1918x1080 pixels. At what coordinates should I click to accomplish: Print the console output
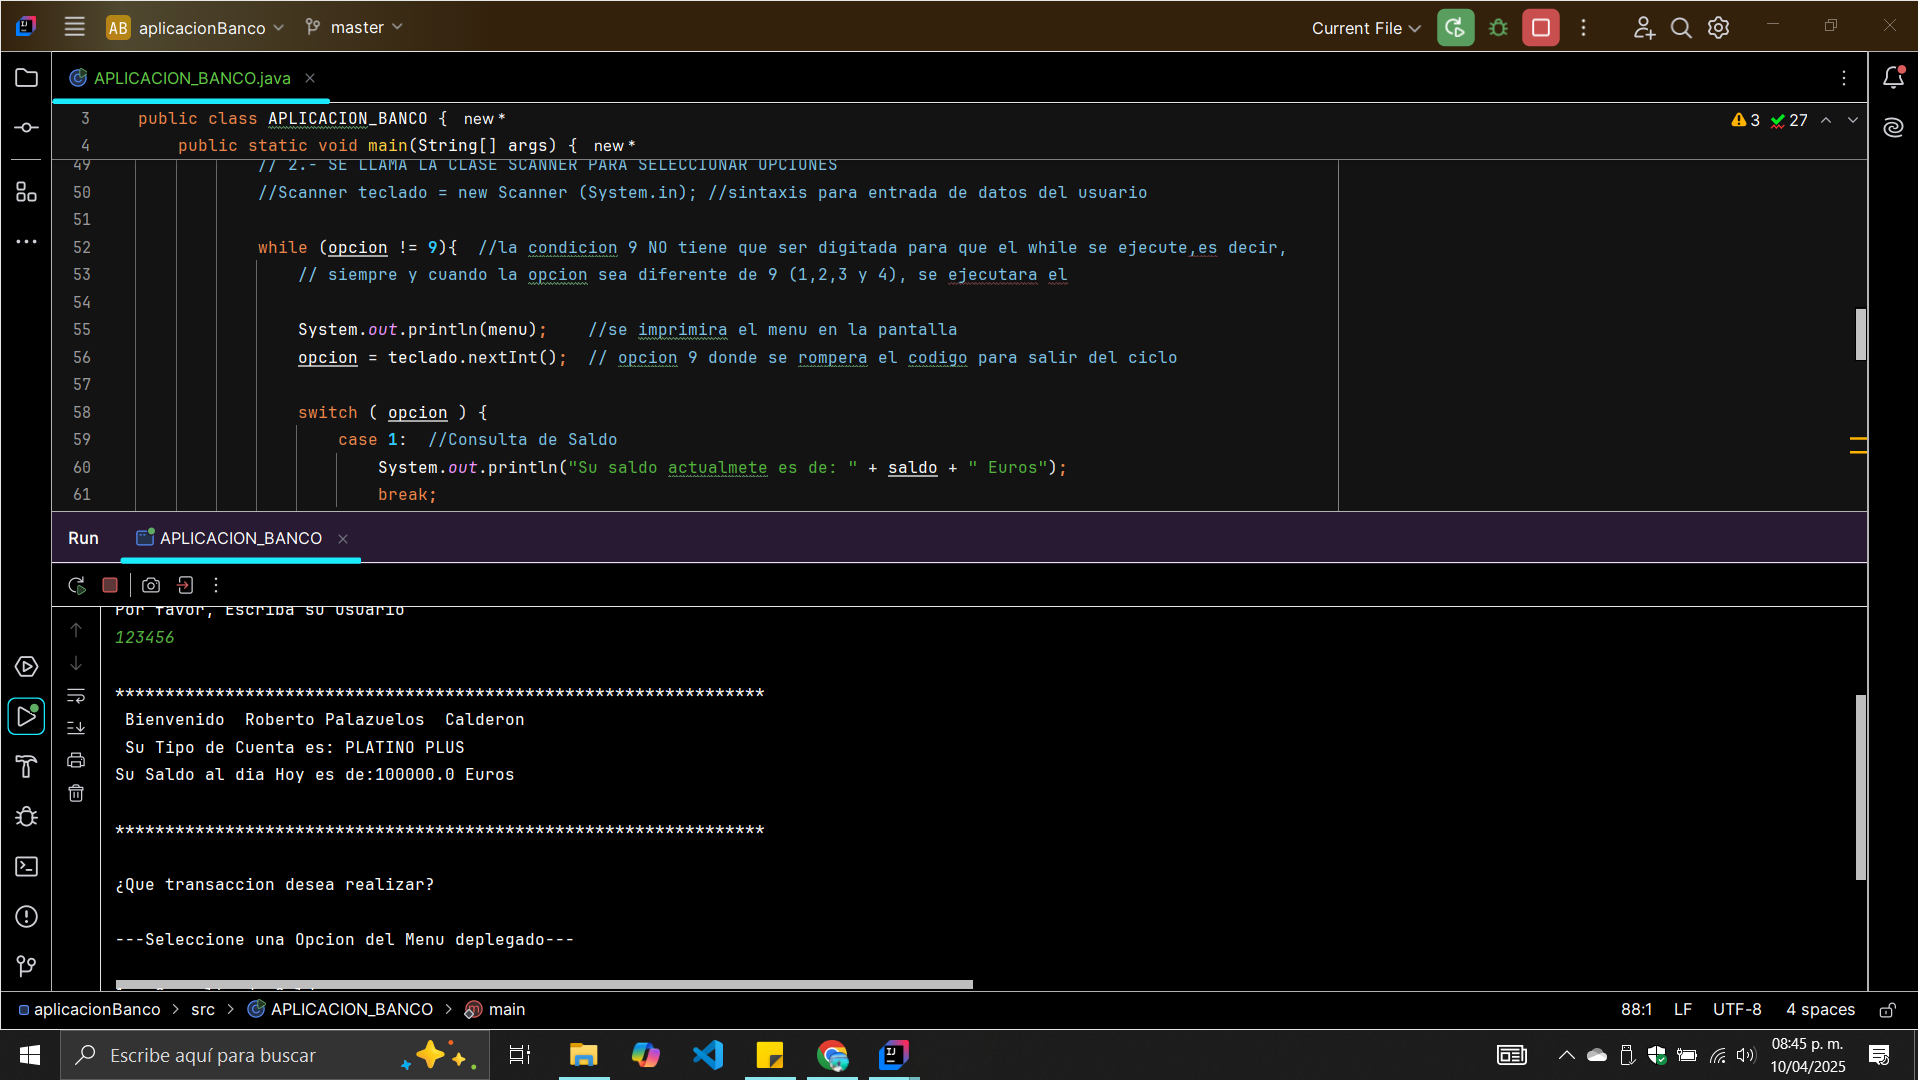(76, 760)
